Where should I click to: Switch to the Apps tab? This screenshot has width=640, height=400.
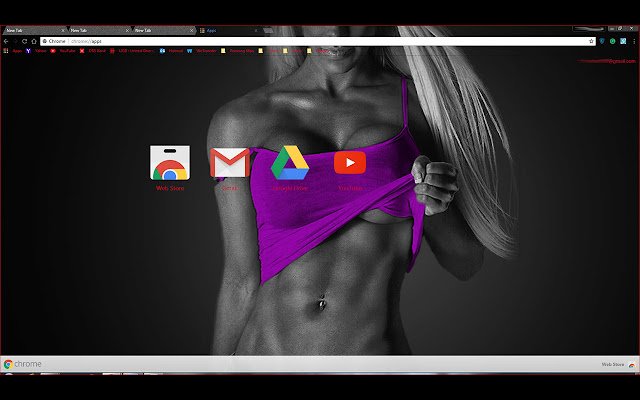point(229,30)
